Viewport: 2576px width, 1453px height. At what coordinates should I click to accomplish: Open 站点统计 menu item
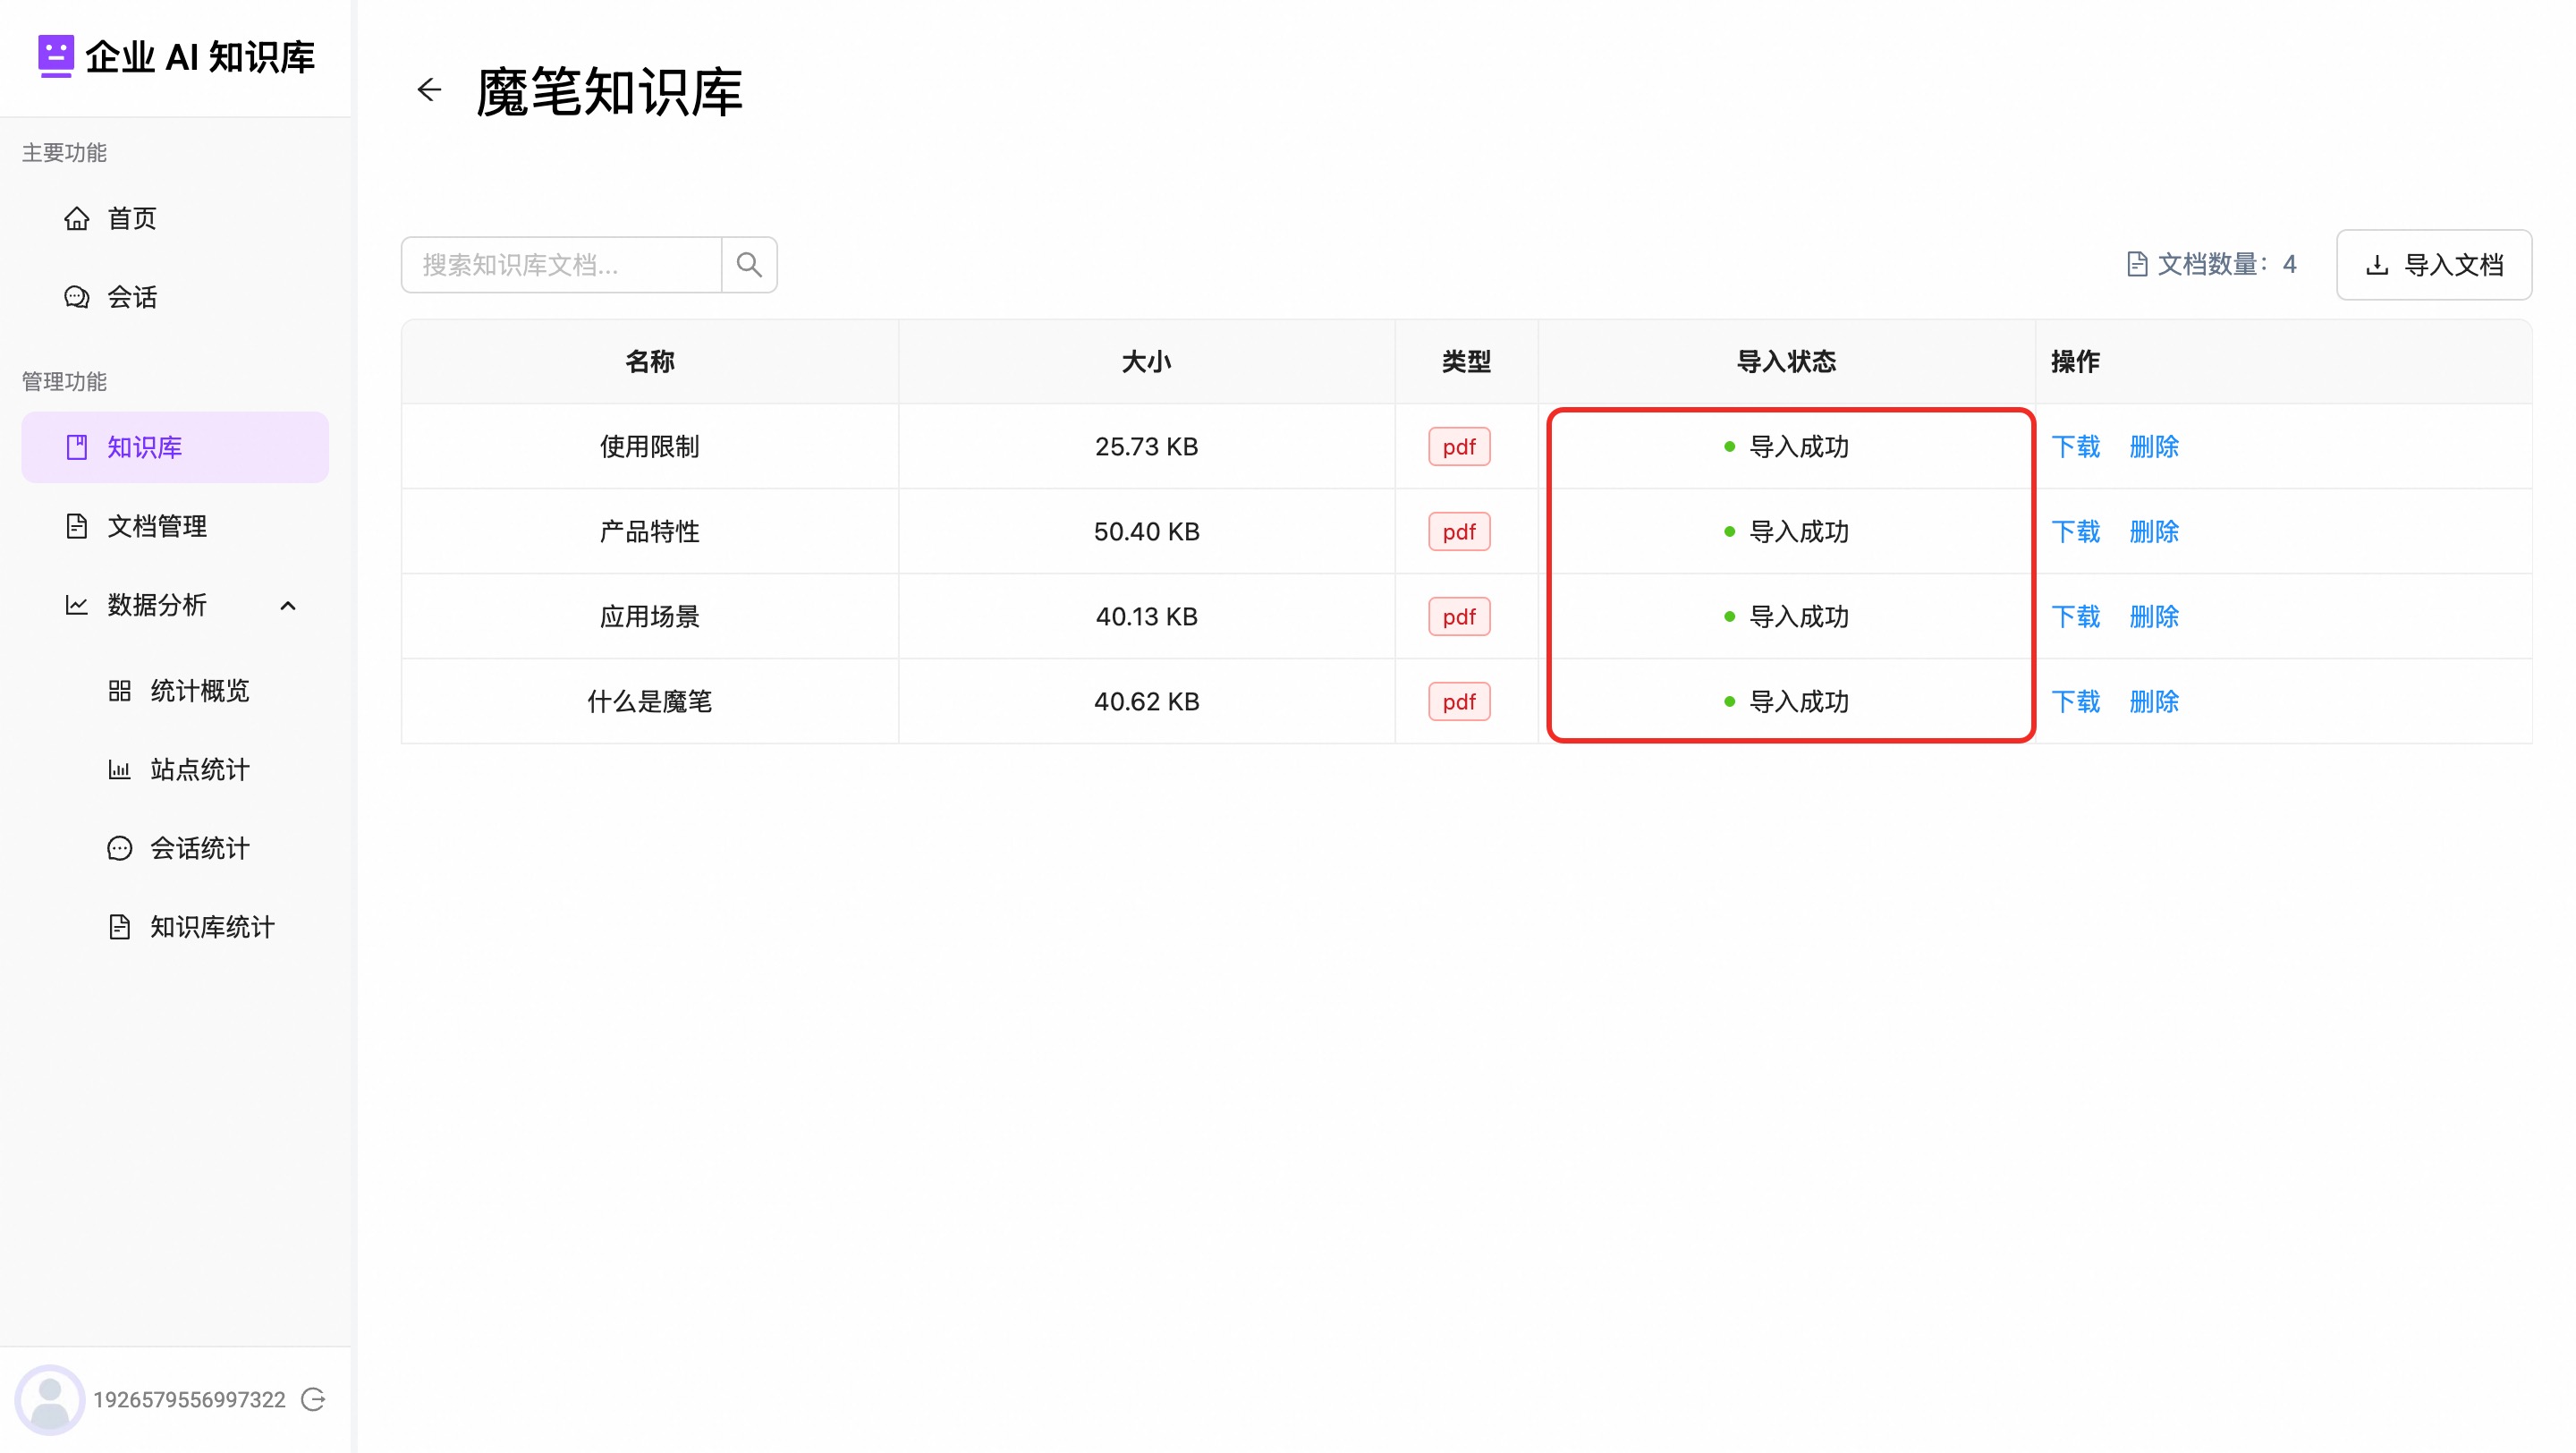199,769
